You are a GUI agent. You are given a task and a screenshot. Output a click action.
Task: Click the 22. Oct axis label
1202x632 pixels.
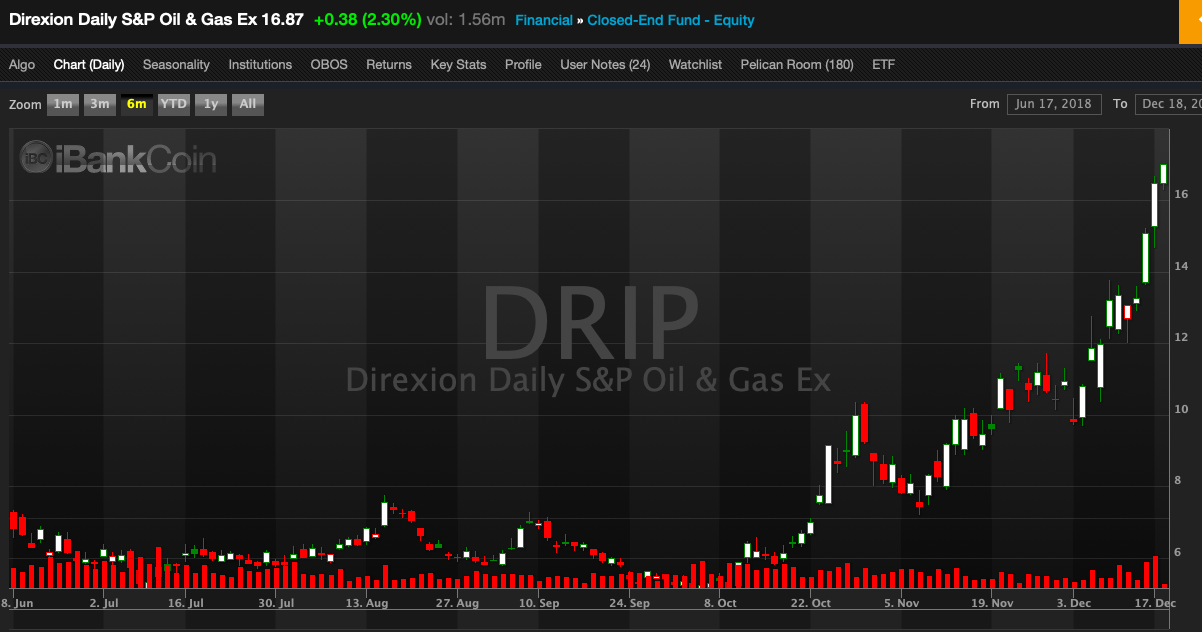(x=810, y=604)
